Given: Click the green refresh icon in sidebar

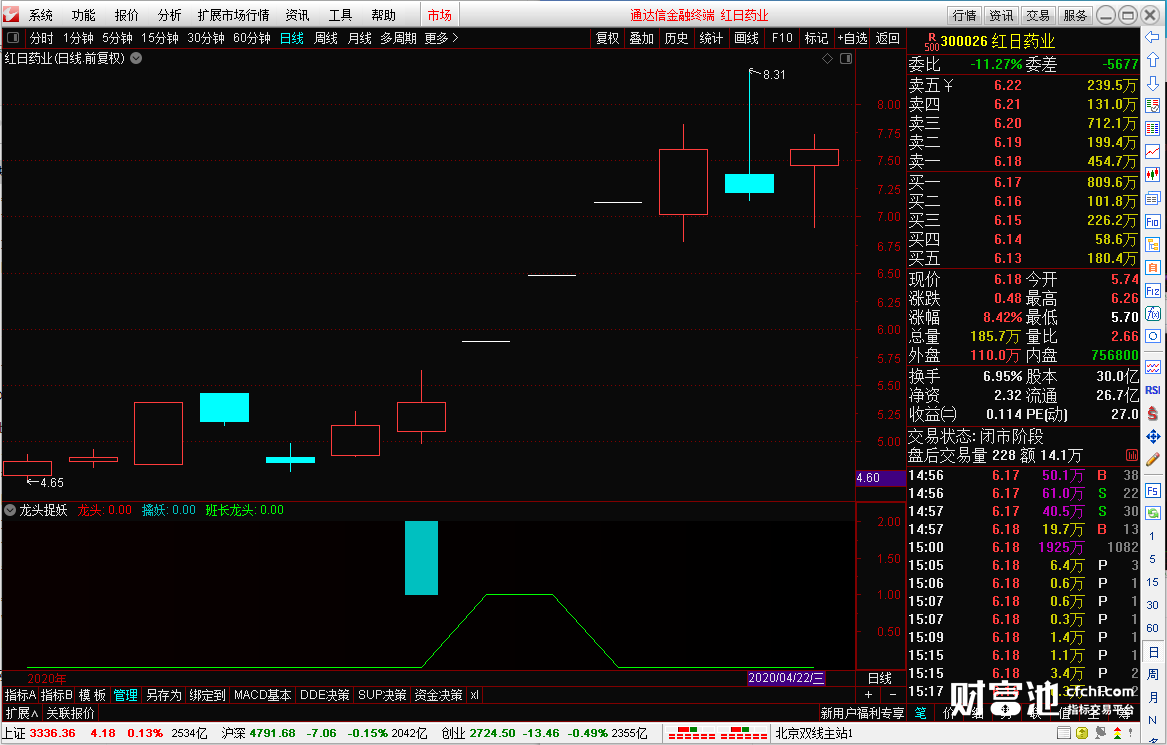Looking at the screenshot, I should pyautogui.click(x=1153, y=513).
